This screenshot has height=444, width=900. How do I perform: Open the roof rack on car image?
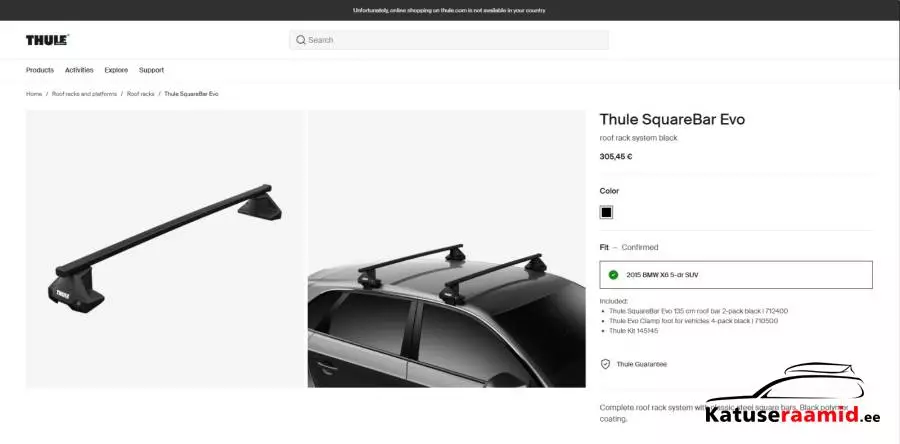click(447, 248)
